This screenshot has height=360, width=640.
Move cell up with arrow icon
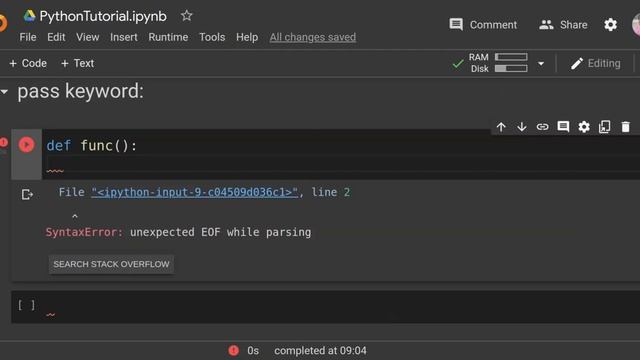click(501, 127)
